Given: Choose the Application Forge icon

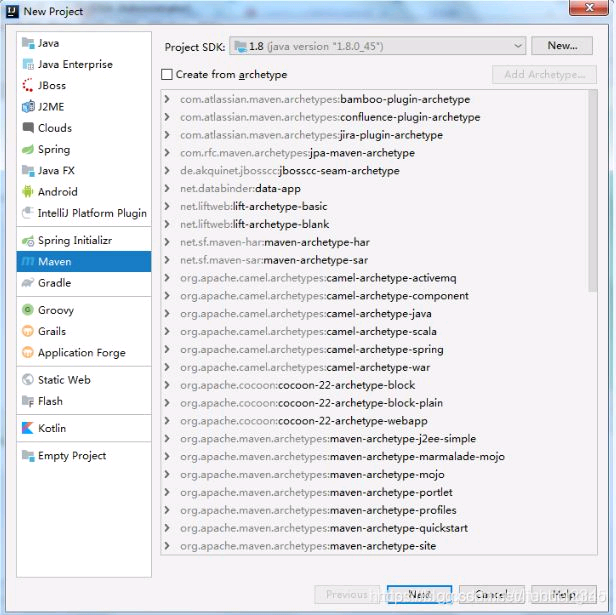Looking at the screenshot, I should point(28,352).
